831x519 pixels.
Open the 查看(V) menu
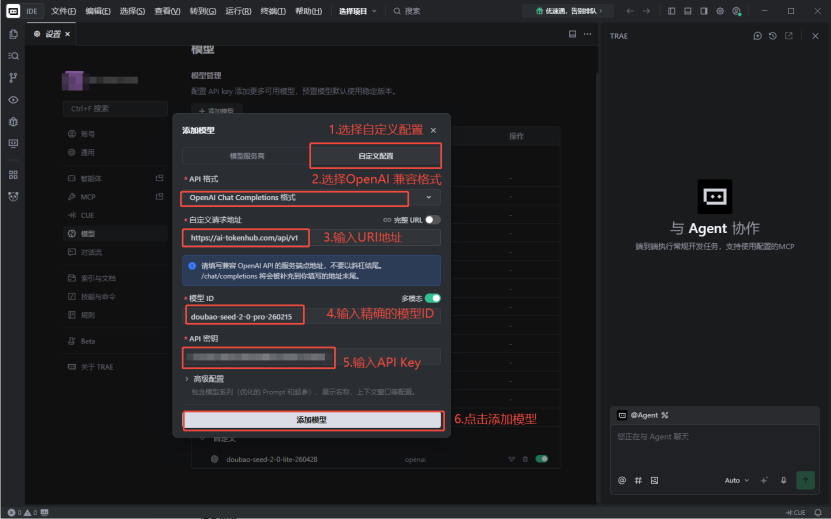[x=167, y=11]
